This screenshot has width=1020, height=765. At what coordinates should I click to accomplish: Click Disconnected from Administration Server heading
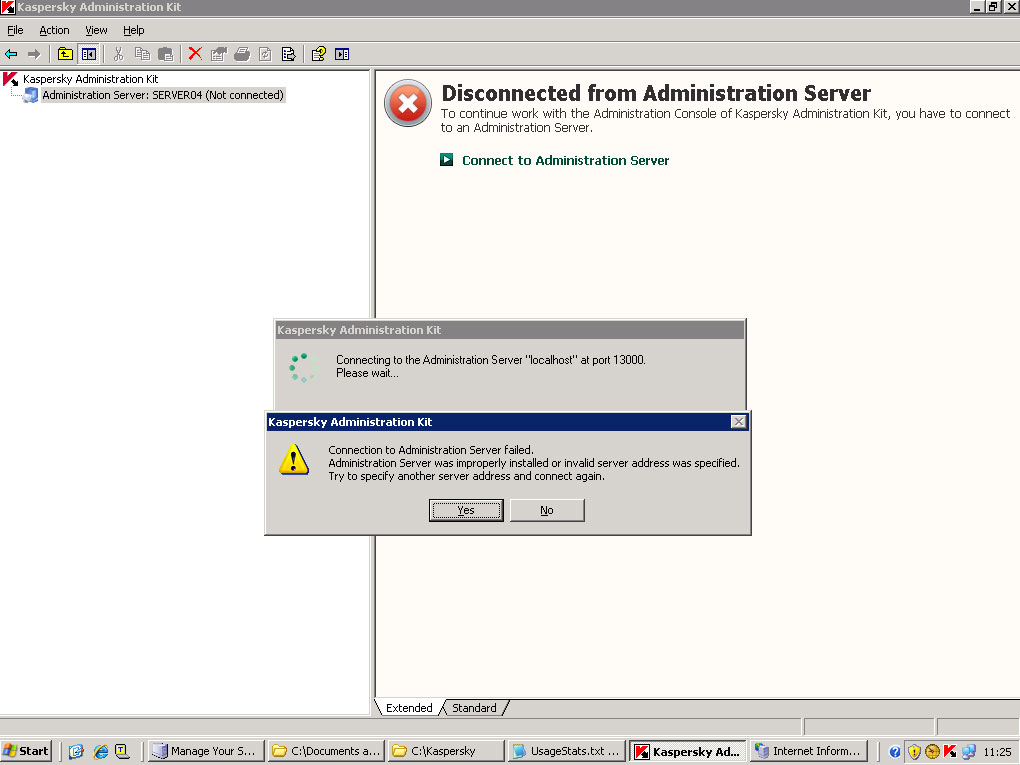click(656, 93)
